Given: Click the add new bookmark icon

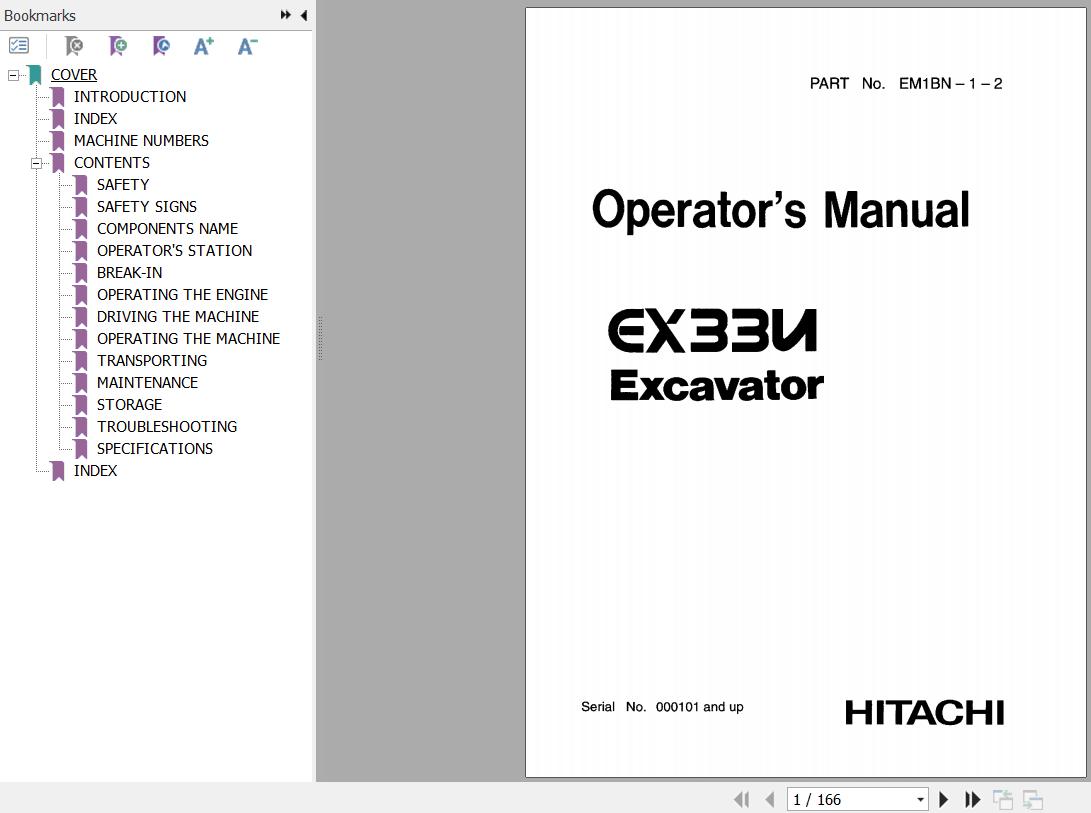Looking at the screenshot, I should [x=118, y=46].
